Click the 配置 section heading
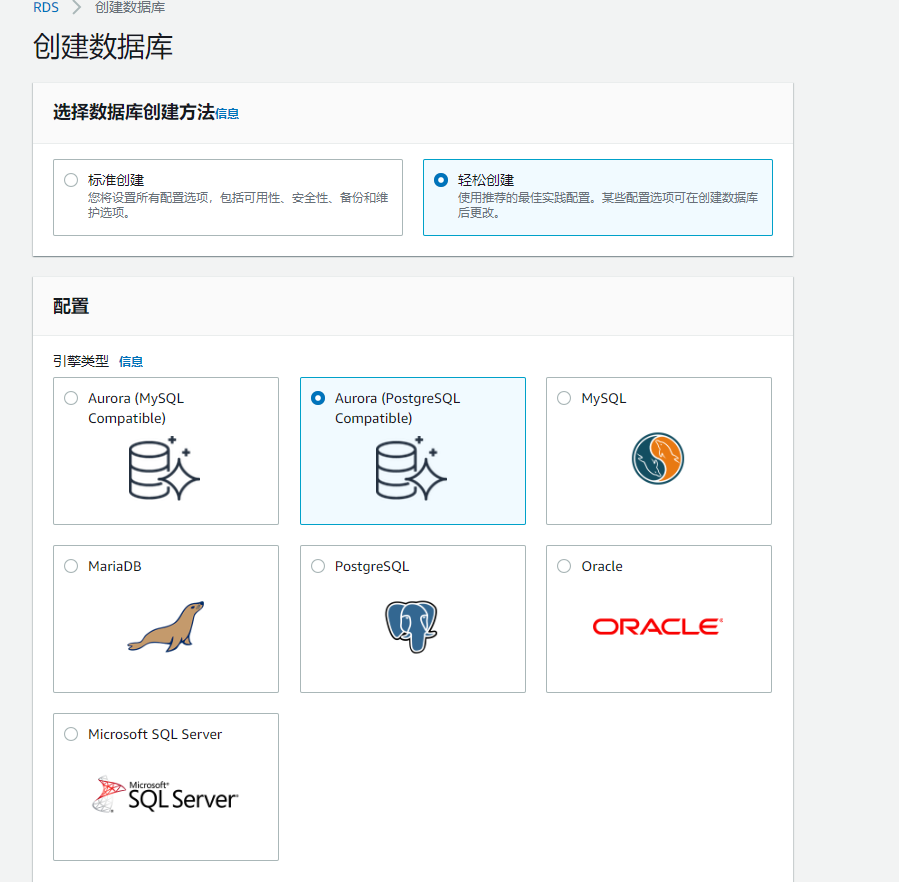Screen dimensions: 899x882 (71, 306)
